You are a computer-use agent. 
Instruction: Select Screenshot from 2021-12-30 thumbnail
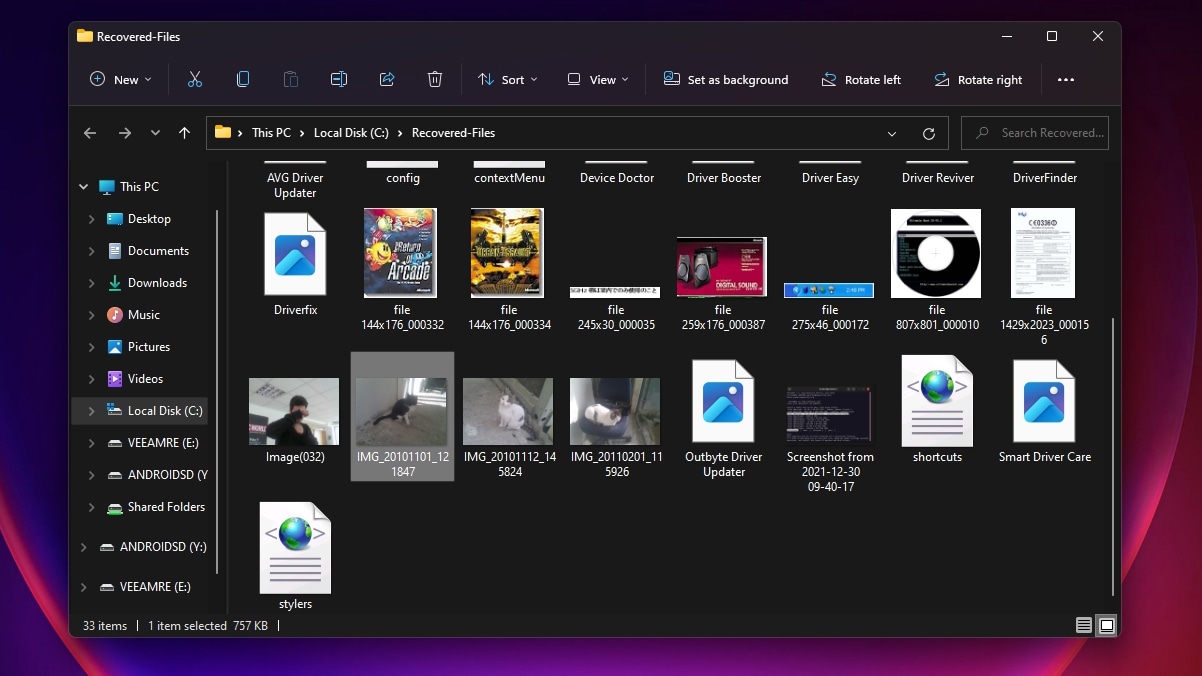(829, 413)
